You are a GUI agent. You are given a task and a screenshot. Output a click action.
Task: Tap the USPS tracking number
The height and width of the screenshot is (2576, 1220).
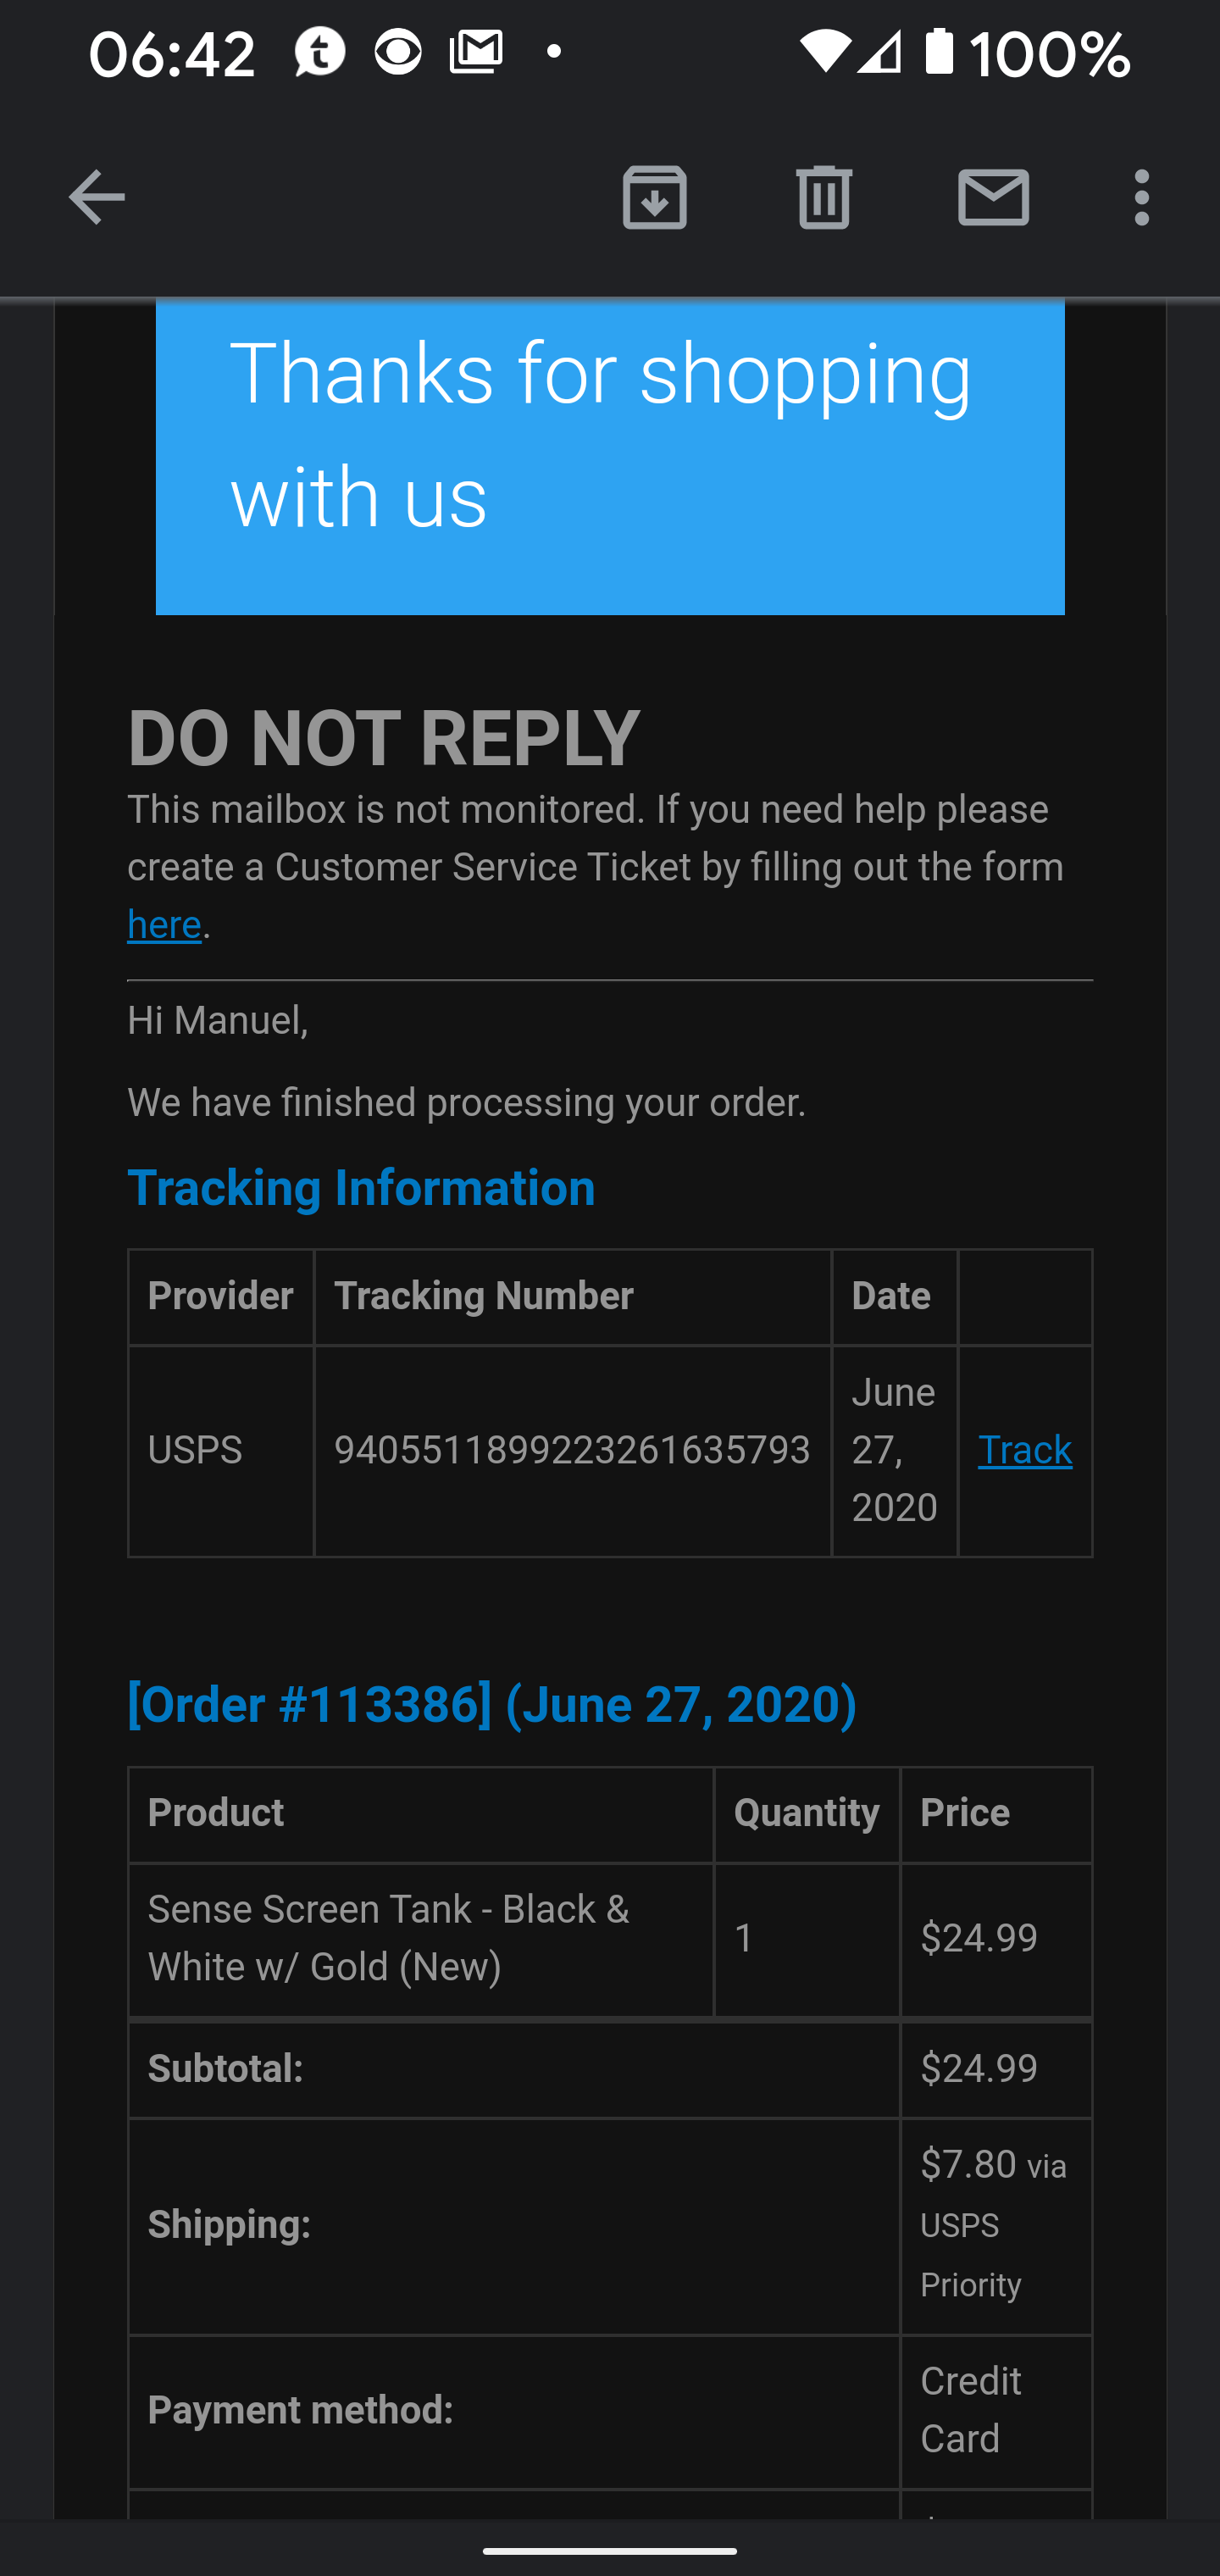coord(572,1451)
